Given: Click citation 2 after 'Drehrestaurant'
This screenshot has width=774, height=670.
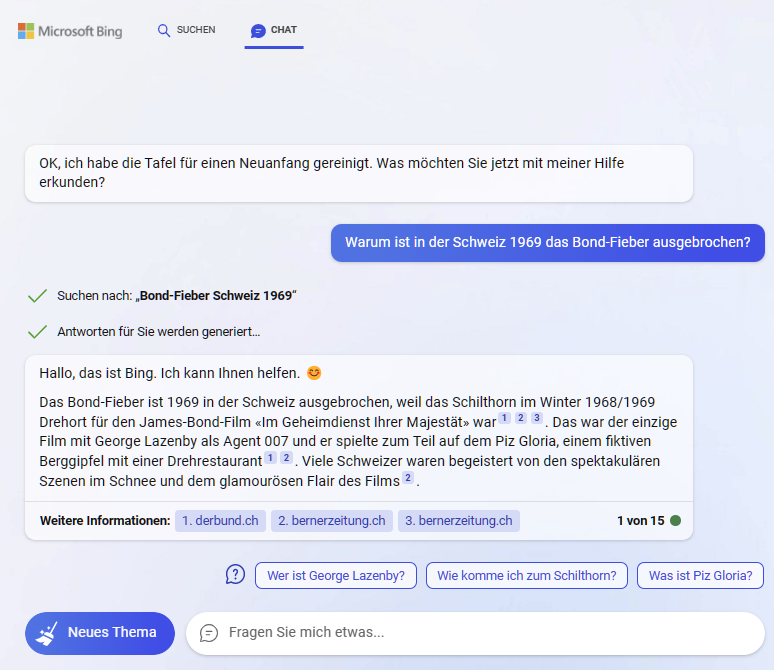Looking at the screenshot, I should [x=286, y=458].
